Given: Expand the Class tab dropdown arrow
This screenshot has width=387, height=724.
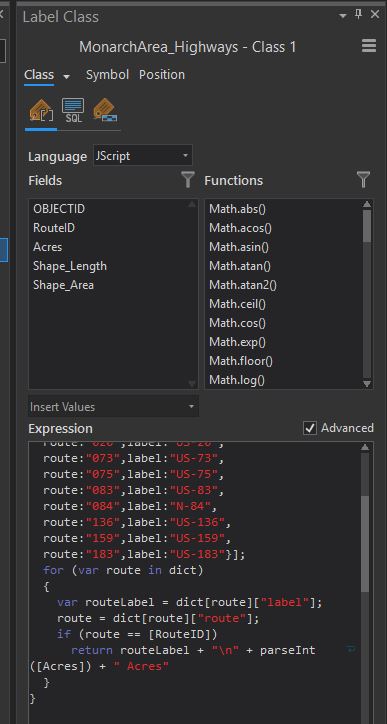Looking at the screenshot, I should point(67,77).
